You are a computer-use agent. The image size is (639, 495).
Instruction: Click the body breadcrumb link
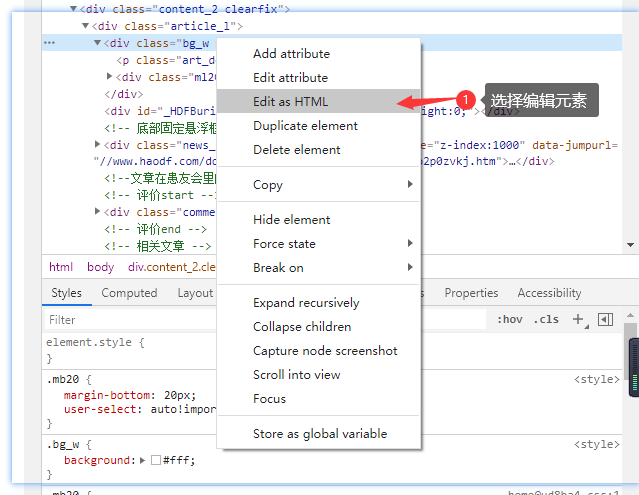100,267
